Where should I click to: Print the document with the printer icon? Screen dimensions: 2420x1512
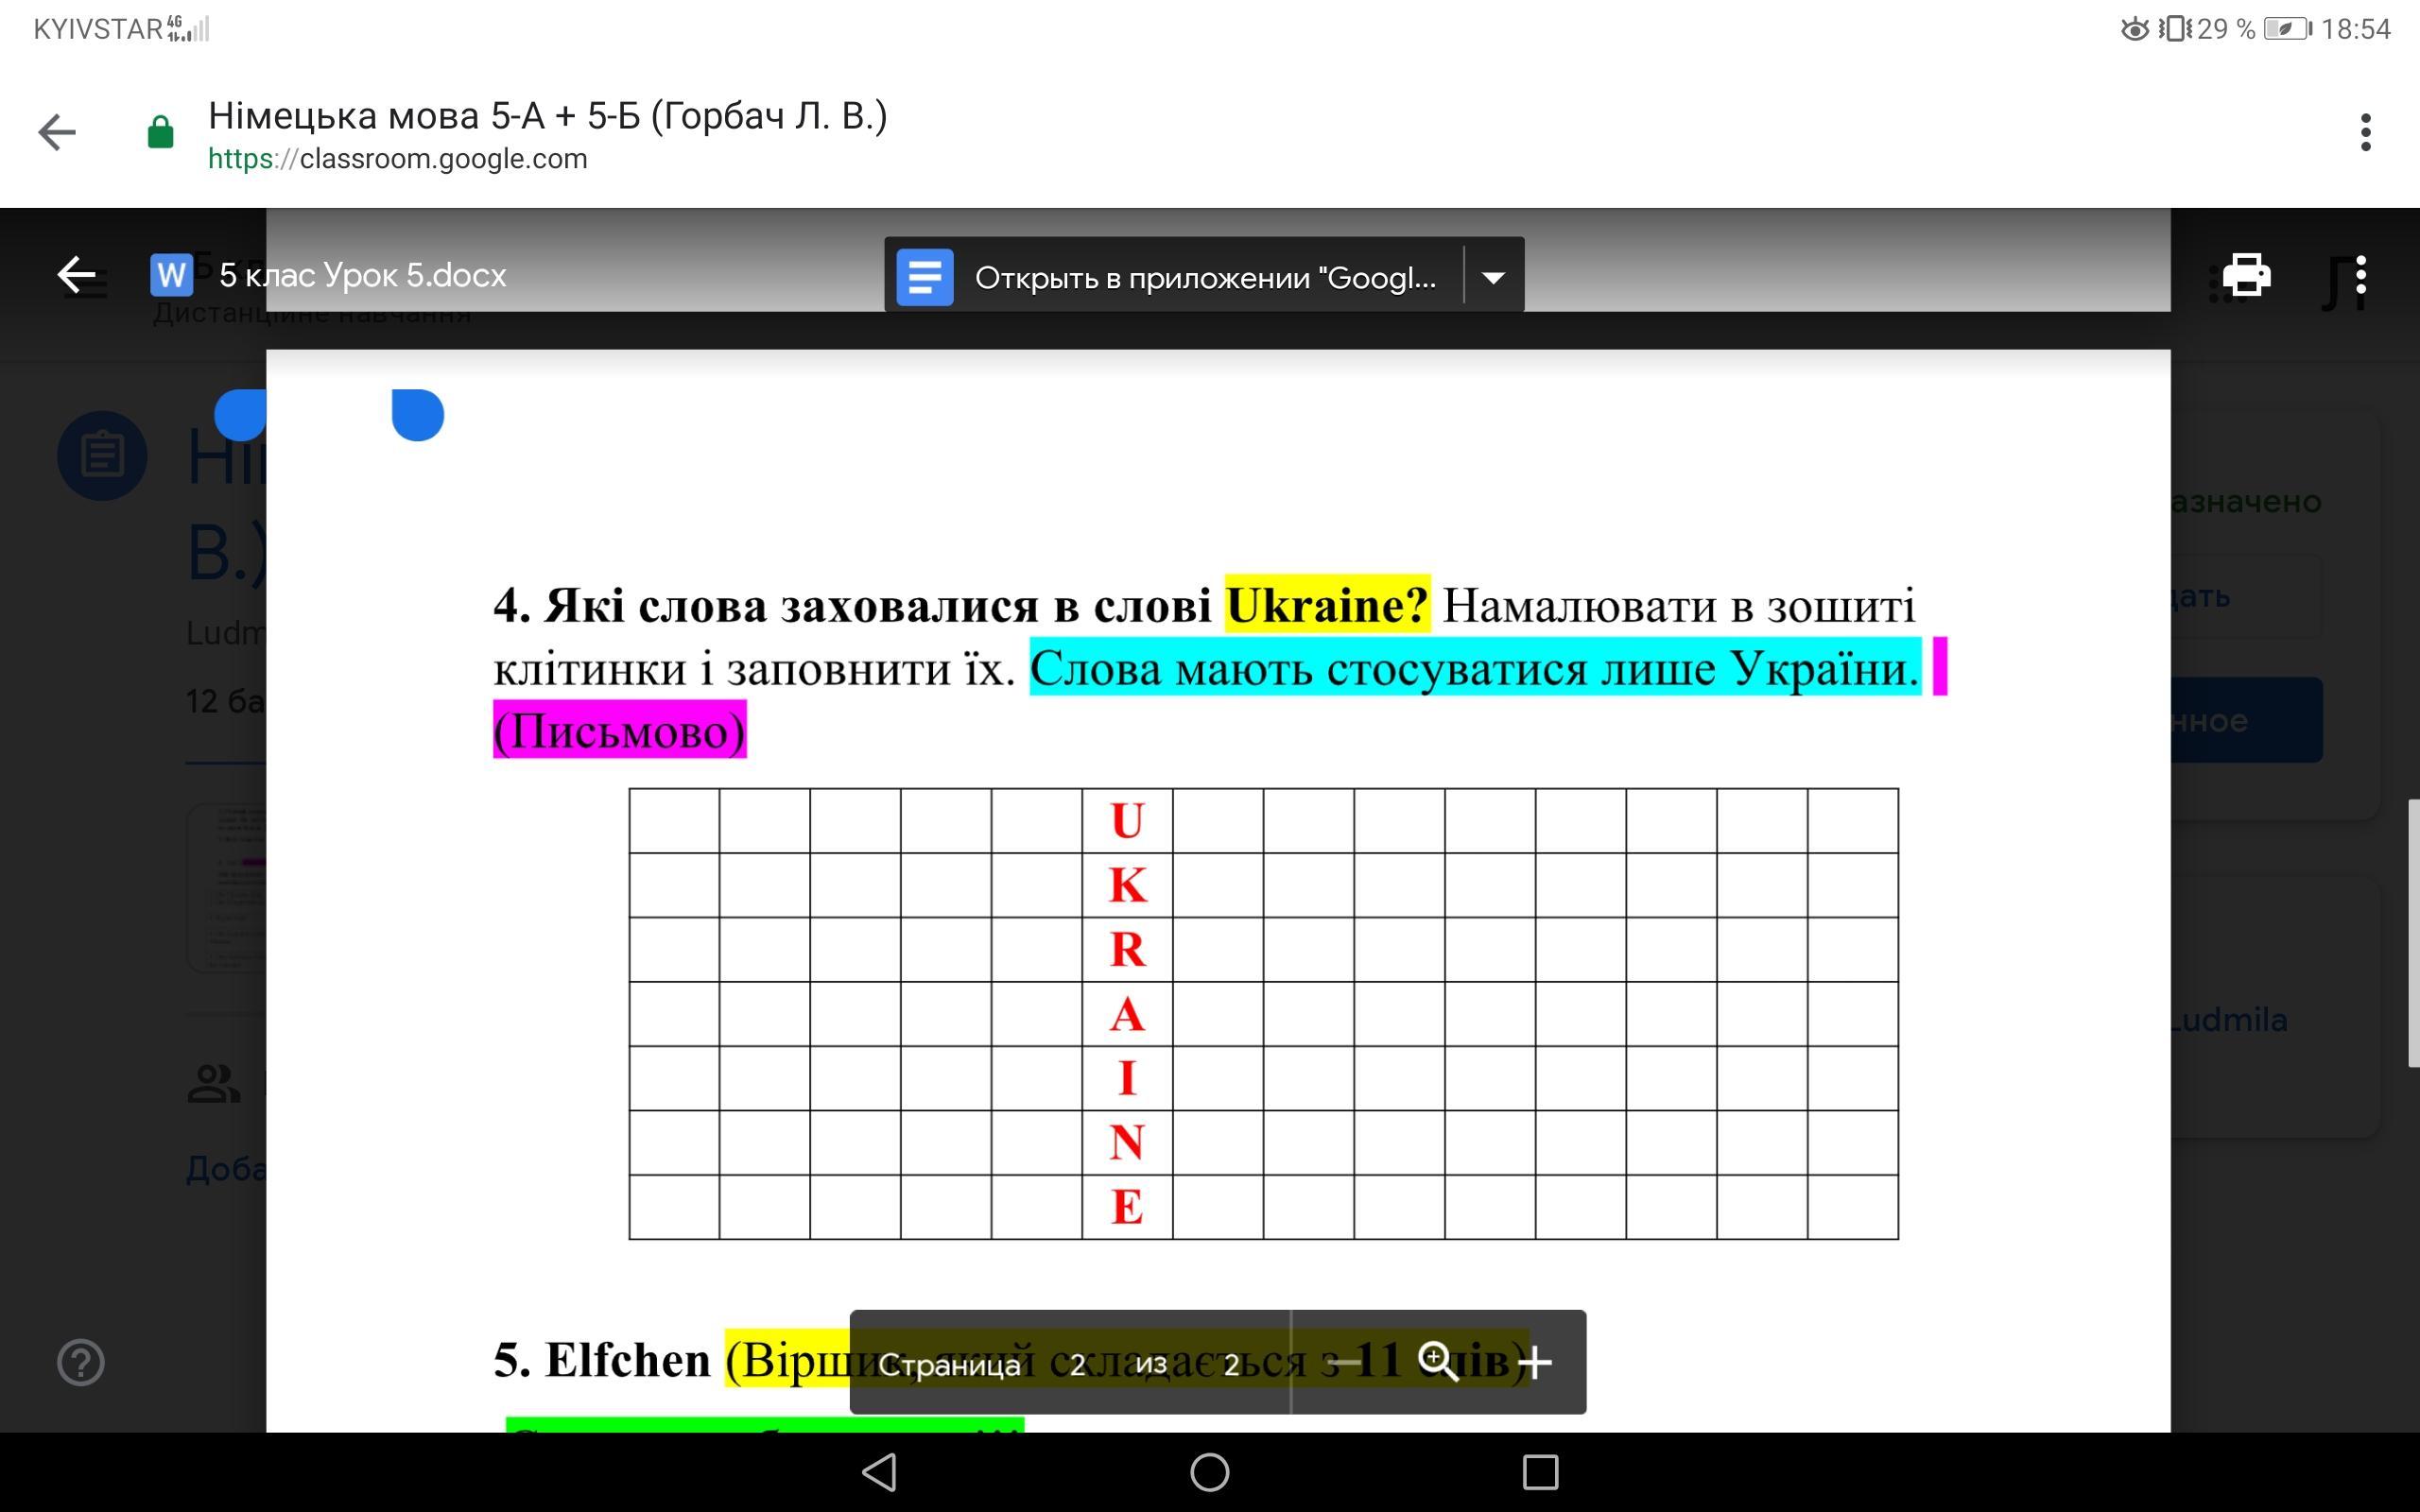click(2246, 275)
